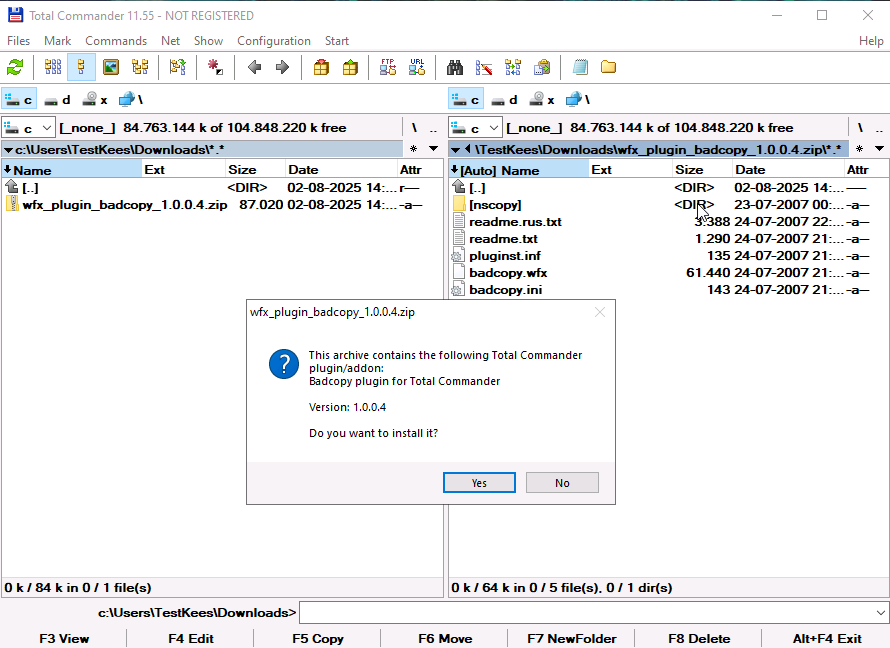Click the F8 Delete button

[x=699, y=639]
